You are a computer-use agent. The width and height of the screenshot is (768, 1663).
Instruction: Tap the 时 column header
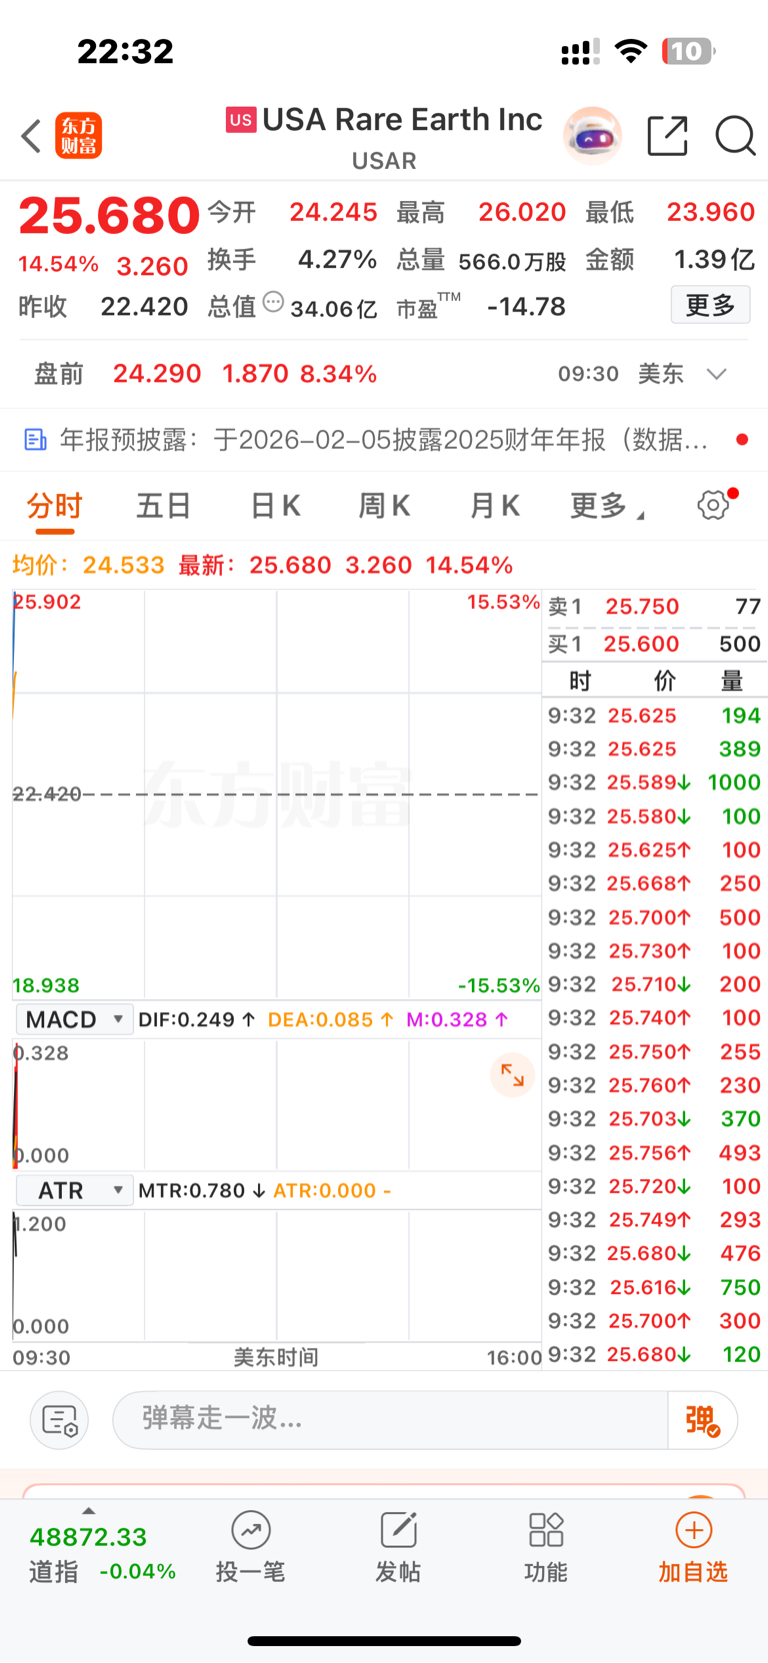(x=580, y=682)
